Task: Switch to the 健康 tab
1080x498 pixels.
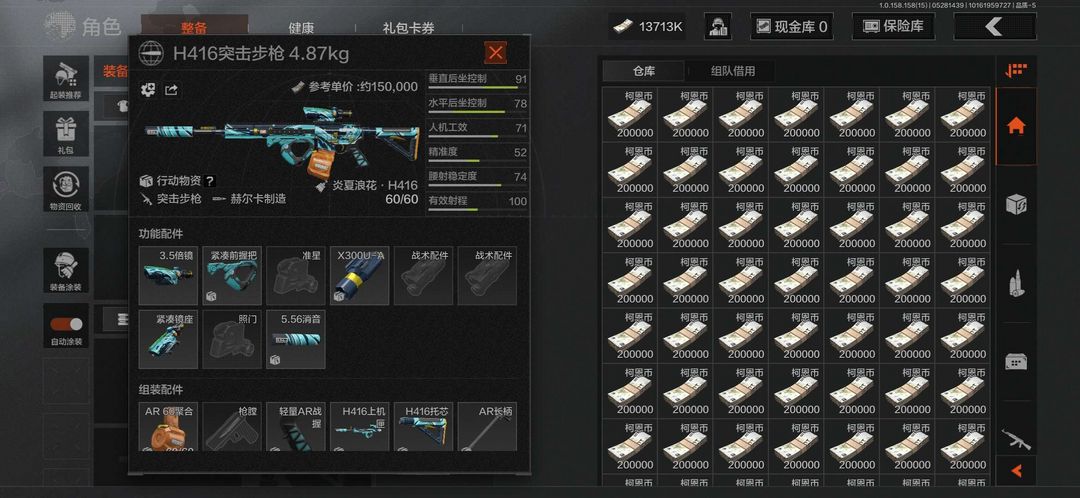Action: click(x=301, y=28)
